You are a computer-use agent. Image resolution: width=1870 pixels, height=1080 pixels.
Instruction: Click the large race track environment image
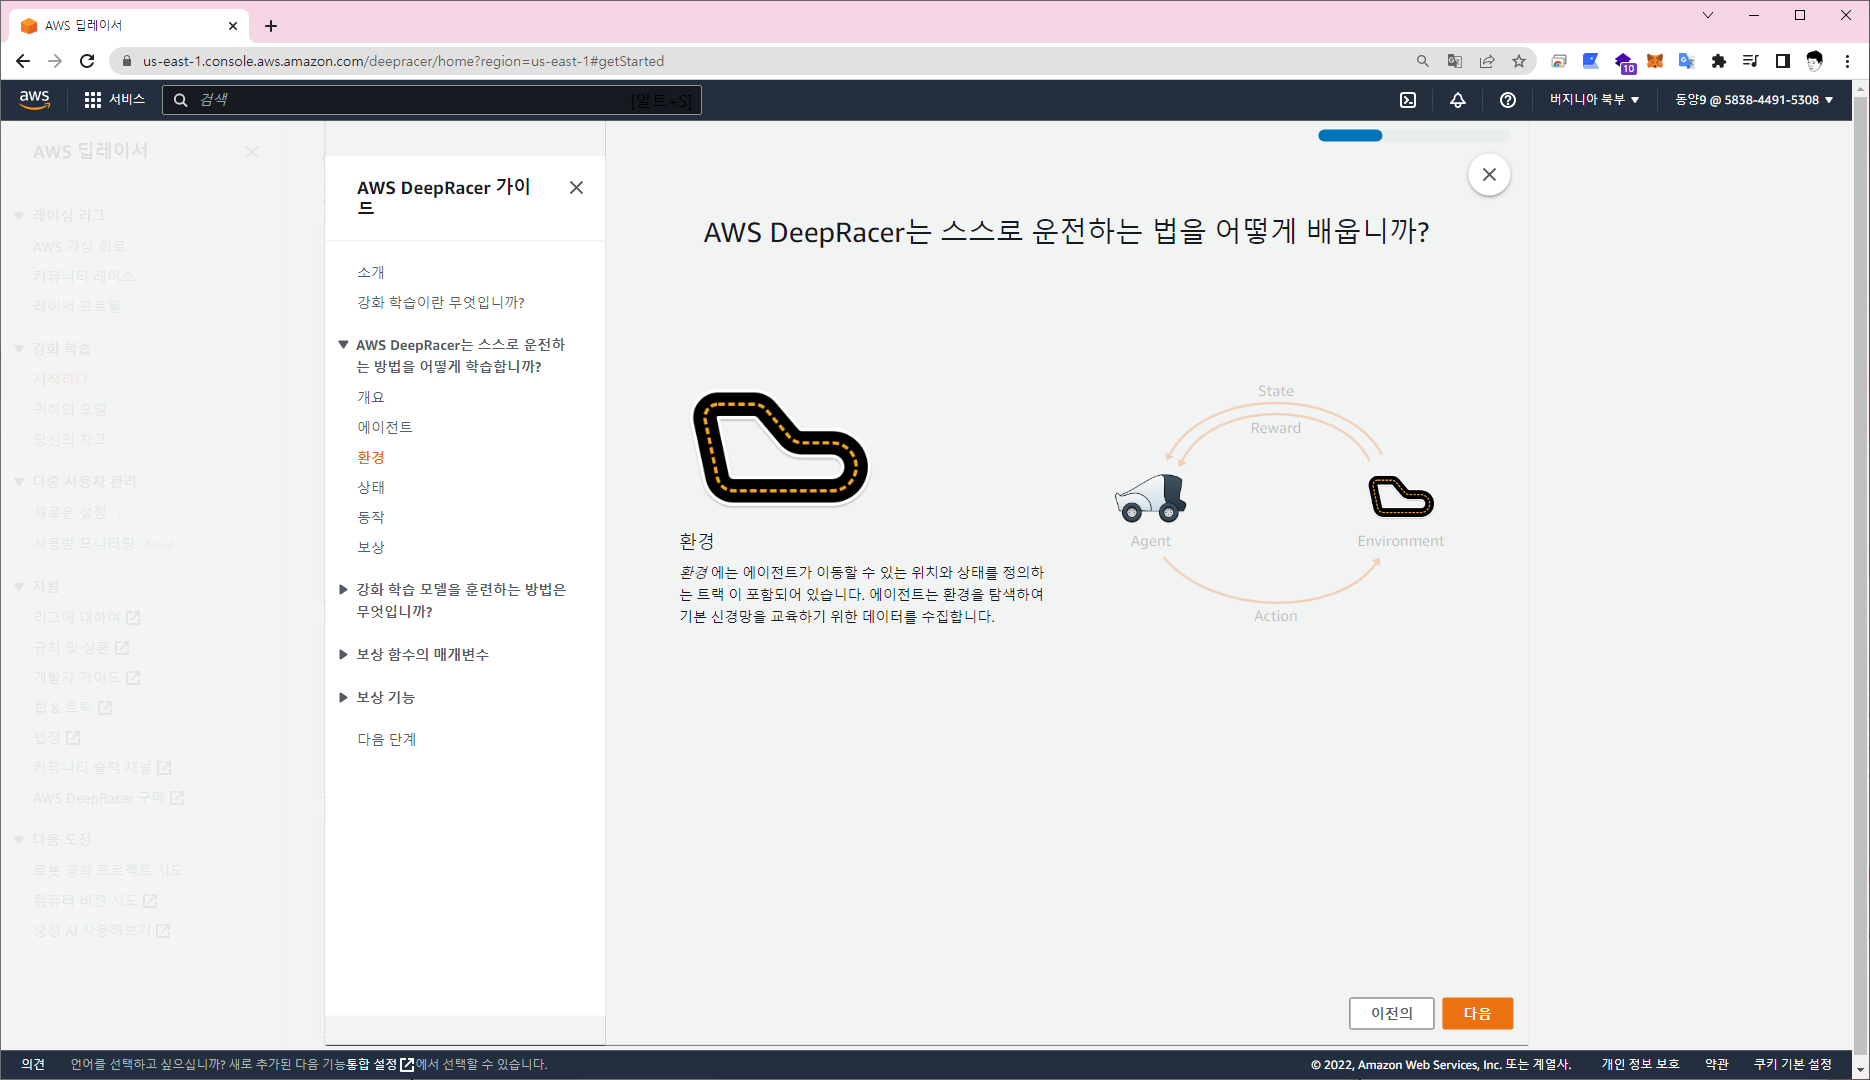pos(781,448)
